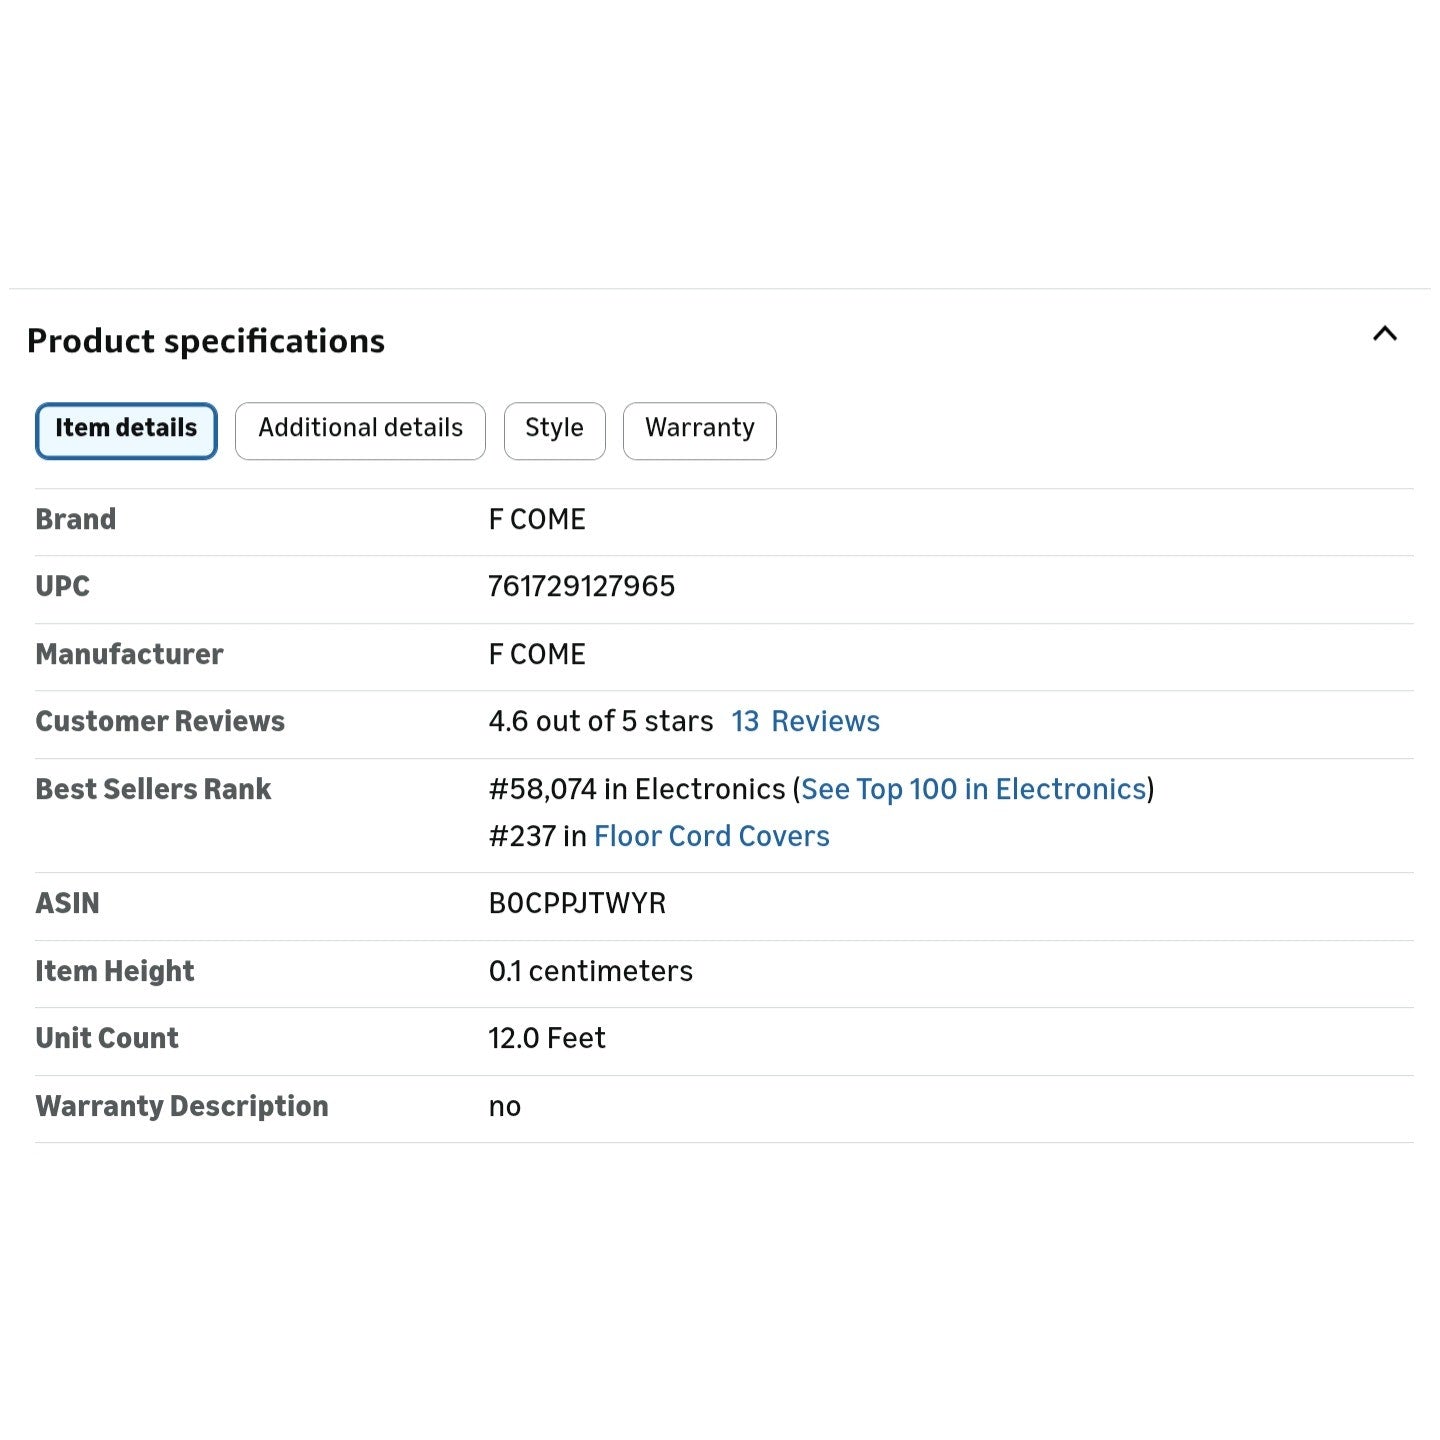1440x1440 pixels.
Task: Click the Unit Count label
Action: point(107,1038)
